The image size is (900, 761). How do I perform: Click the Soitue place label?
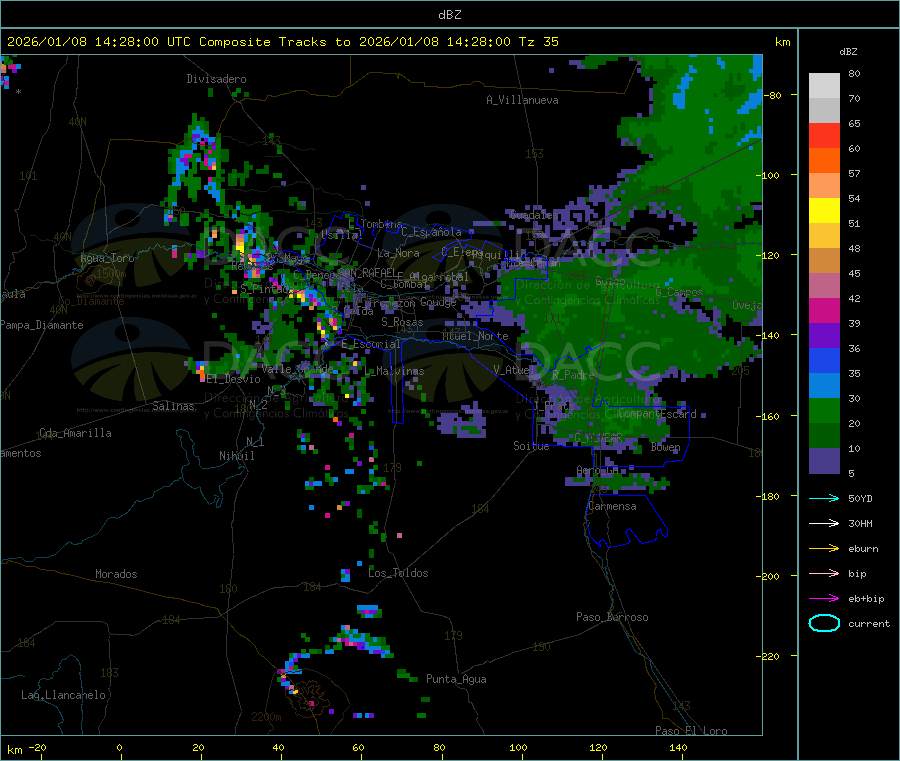point(531,446)
